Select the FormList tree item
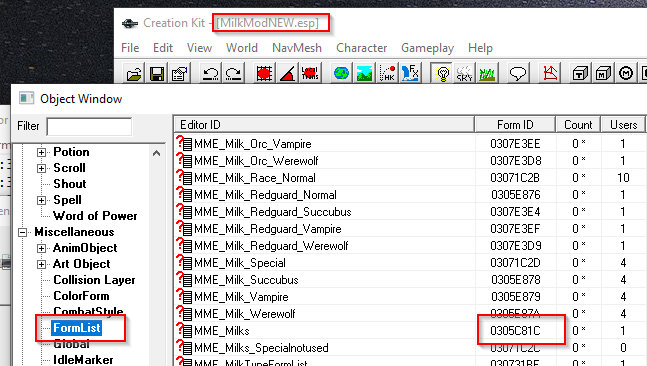Viewport: 647px width, 366px height. click(77, 328)
